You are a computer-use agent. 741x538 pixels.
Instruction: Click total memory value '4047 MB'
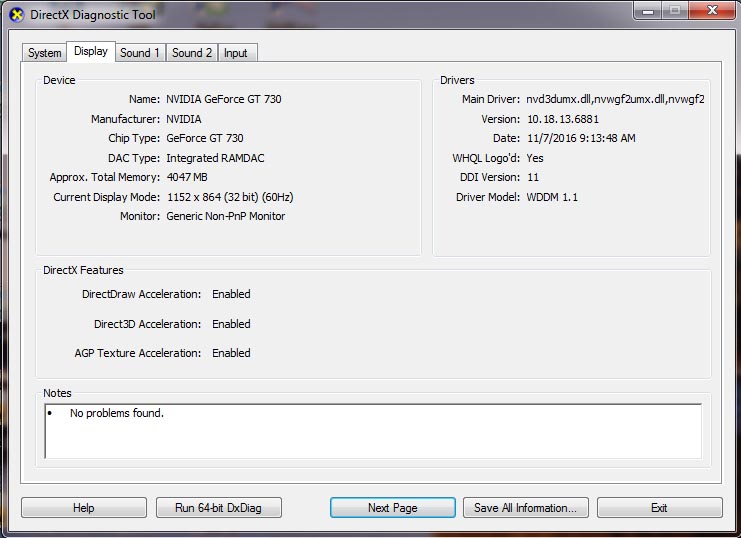point(187,177)
